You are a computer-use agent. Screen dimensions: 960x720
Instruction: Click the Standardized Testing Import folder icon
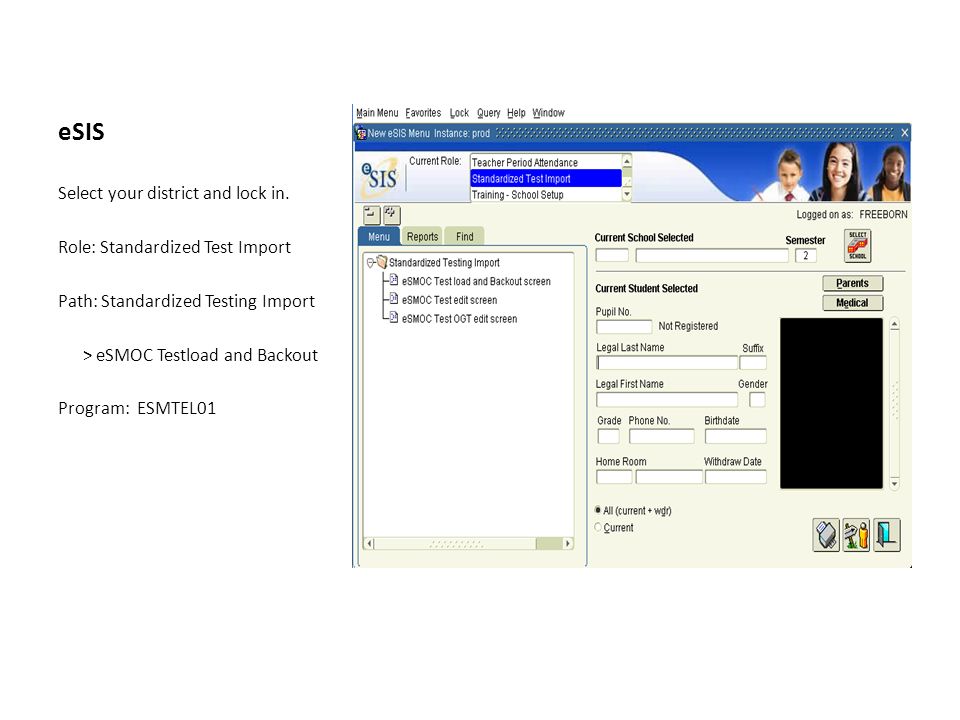pyautogui.click(x=382, y=262)
